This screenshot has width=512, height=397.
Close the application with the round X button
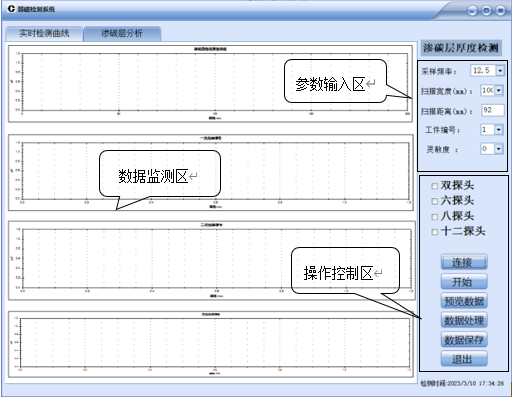point(501,11)
